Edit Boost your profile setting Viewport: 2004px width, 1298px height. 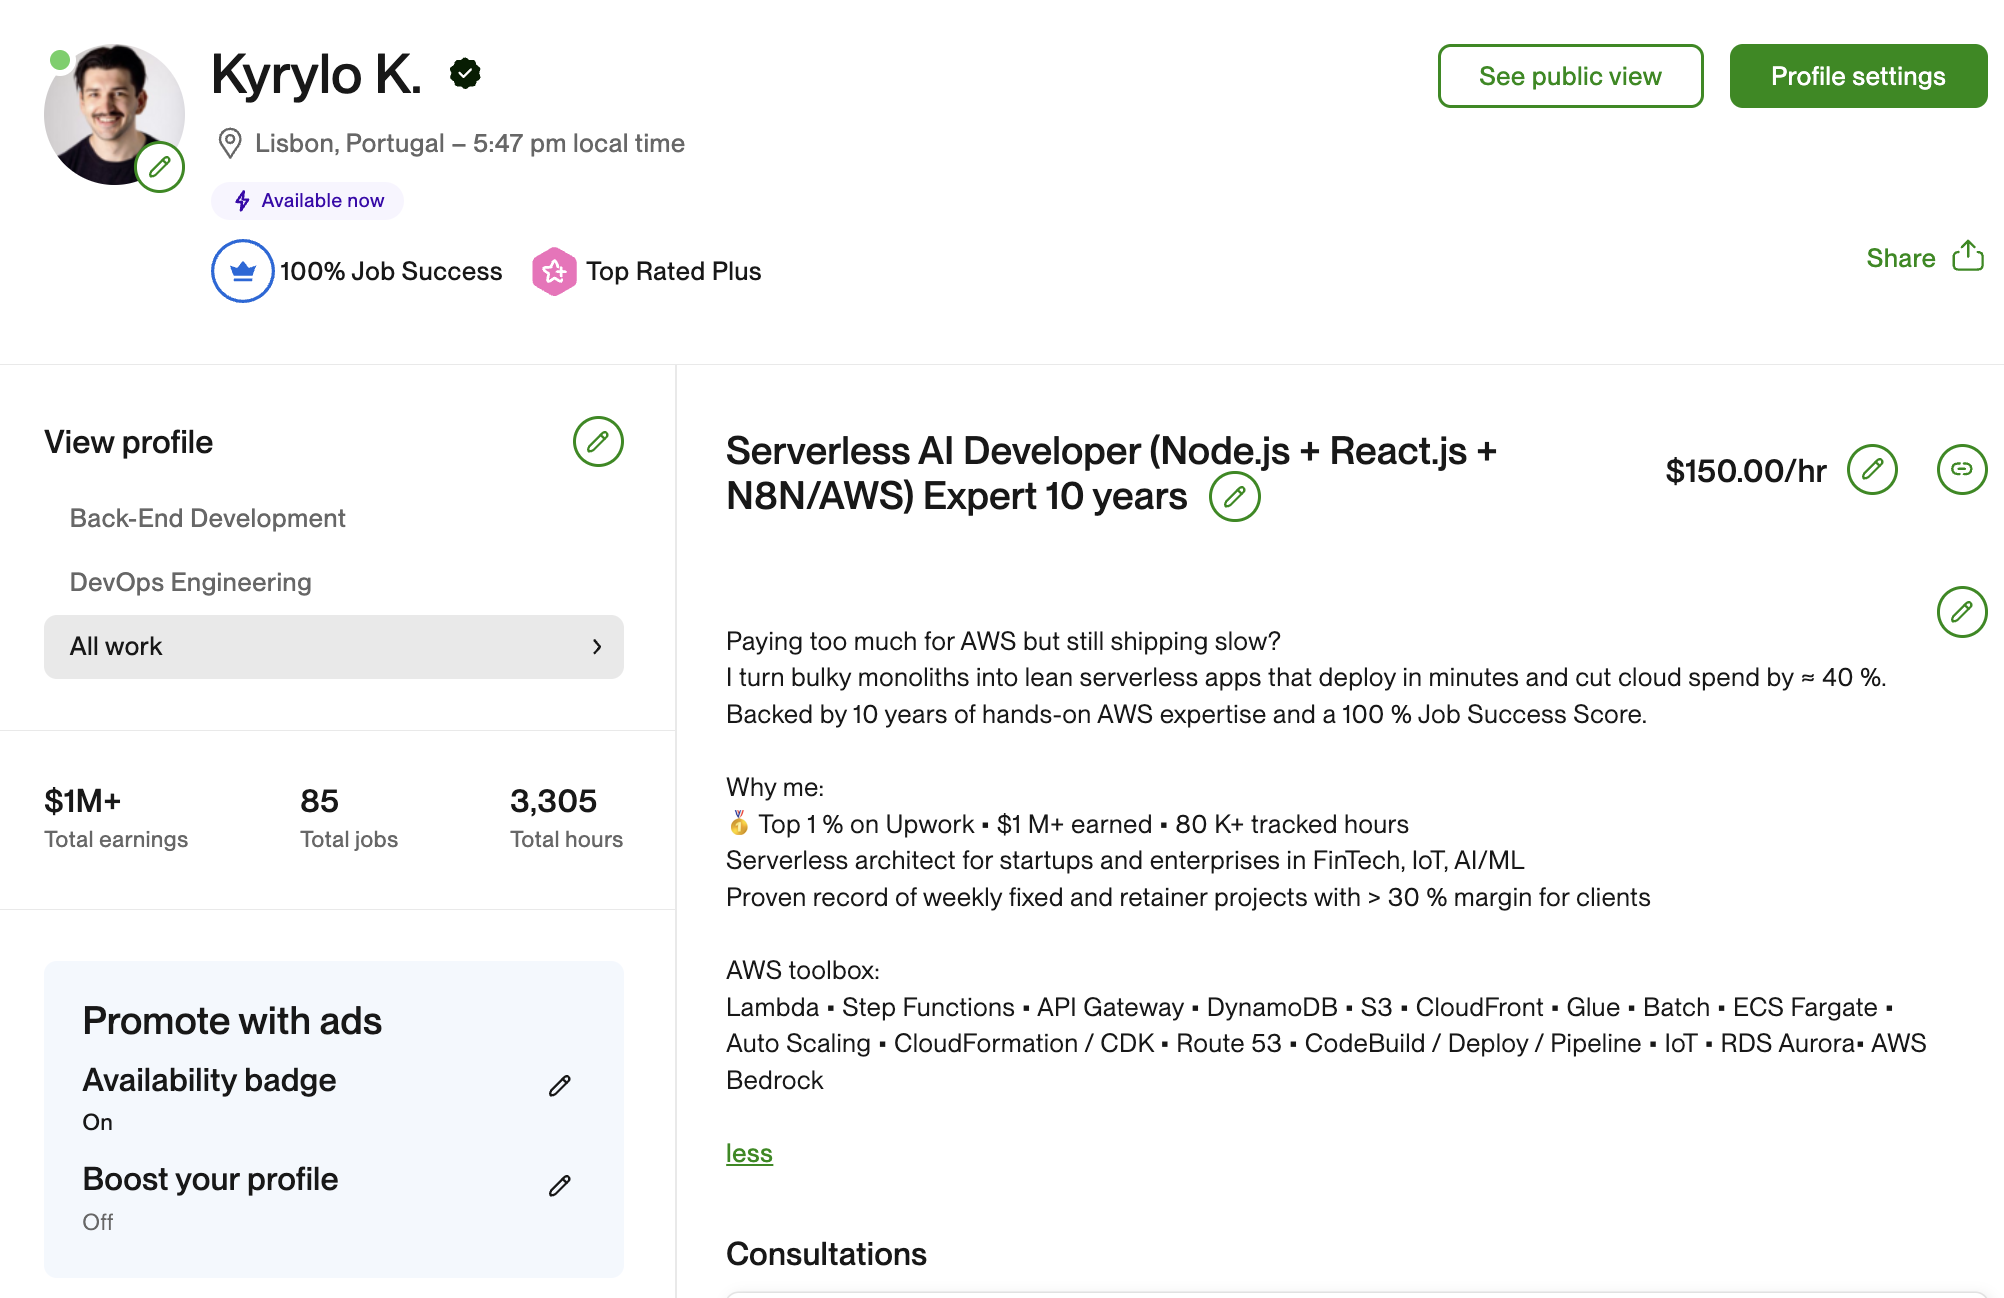(560, 1186)
